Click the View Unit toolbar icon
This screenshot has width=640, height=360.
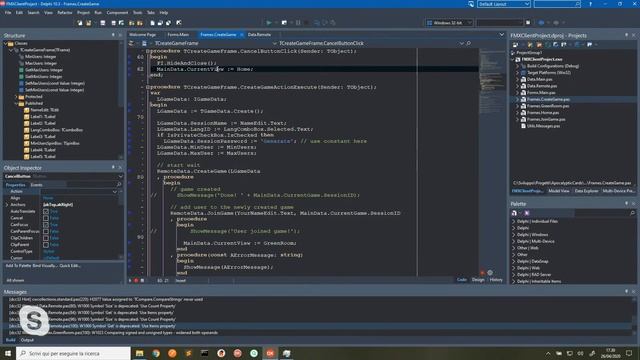pos(152,23)
